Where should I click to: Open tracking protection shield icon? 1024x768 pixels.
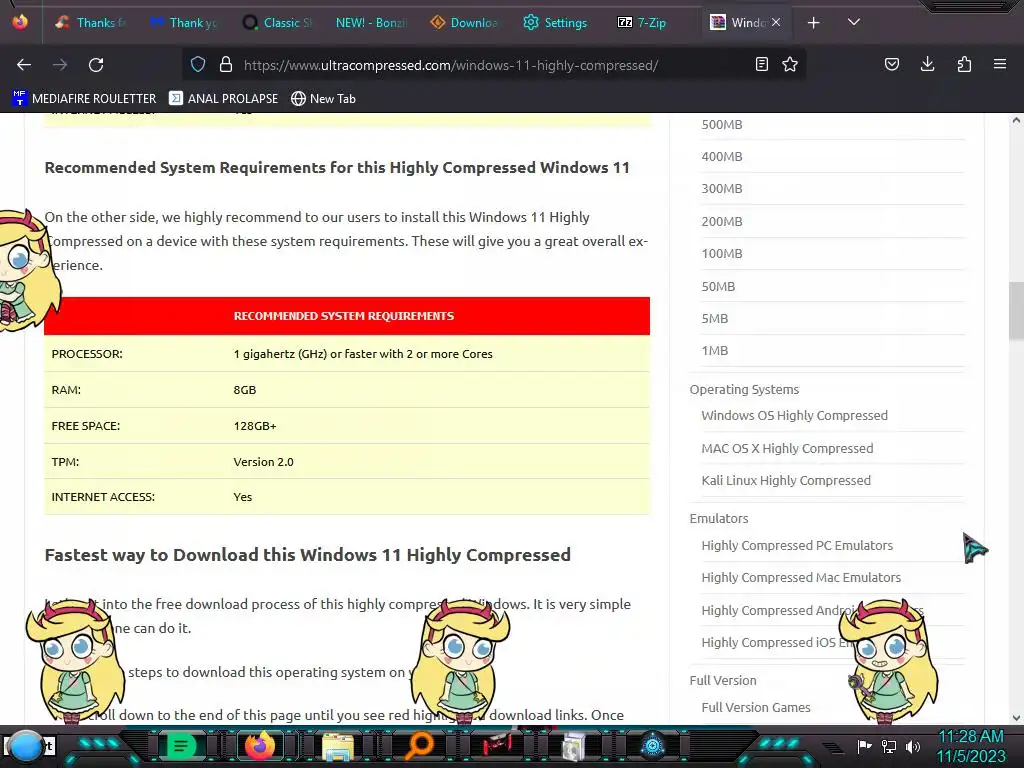[198, 64]
